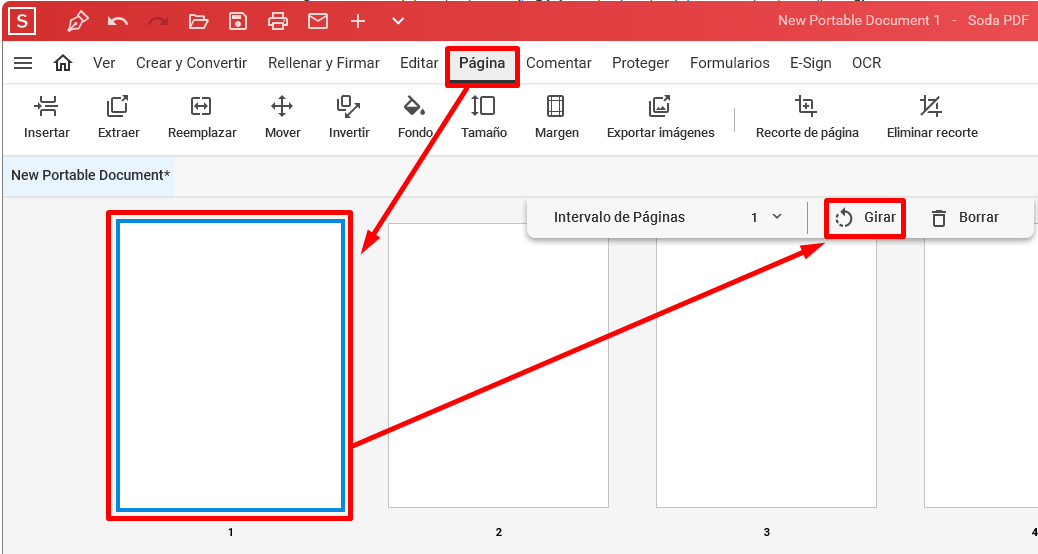Click the Girar rotate button
Viewport: 1038px width, 554px height.
[x=865, y=218]
